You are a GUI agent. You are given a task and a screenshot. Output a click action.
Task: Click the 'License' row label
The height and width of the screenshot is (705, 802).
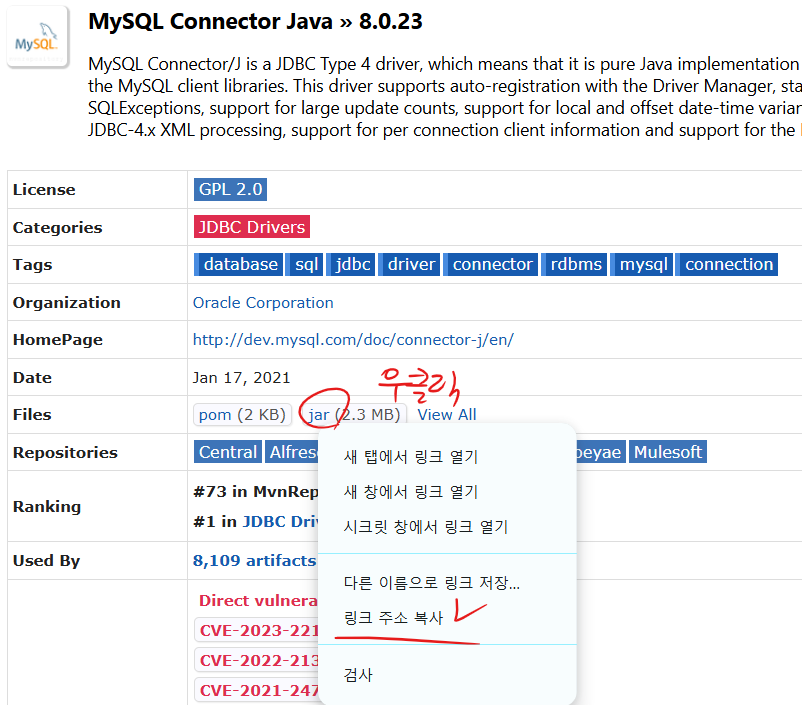(x=44, y=189)
